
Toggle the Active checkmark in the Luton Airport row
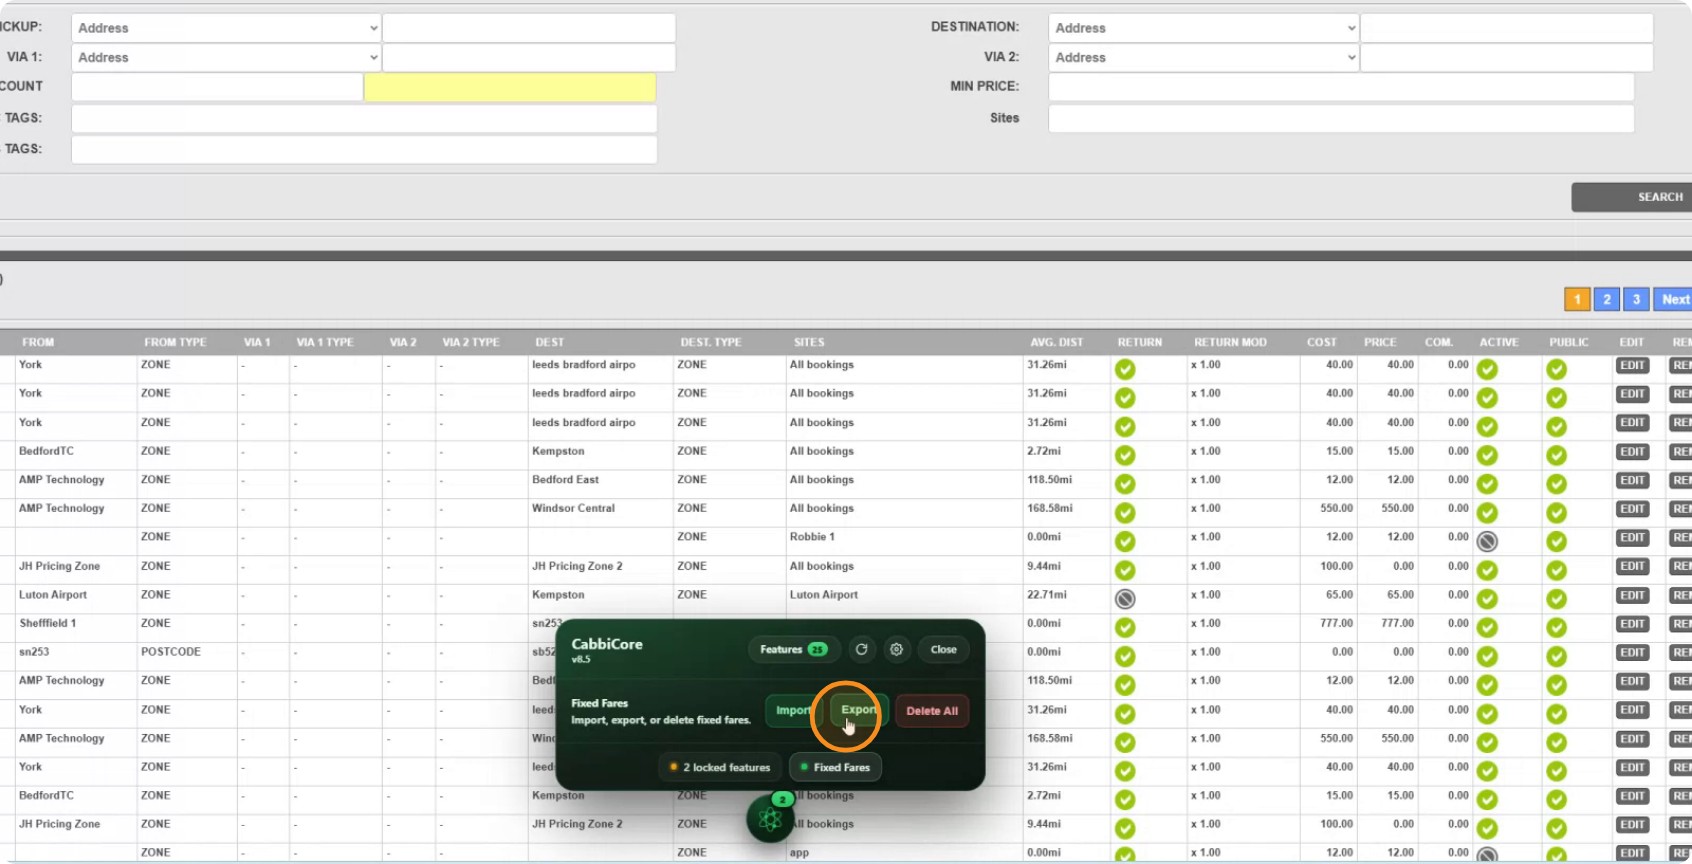tap(1487, 599)
